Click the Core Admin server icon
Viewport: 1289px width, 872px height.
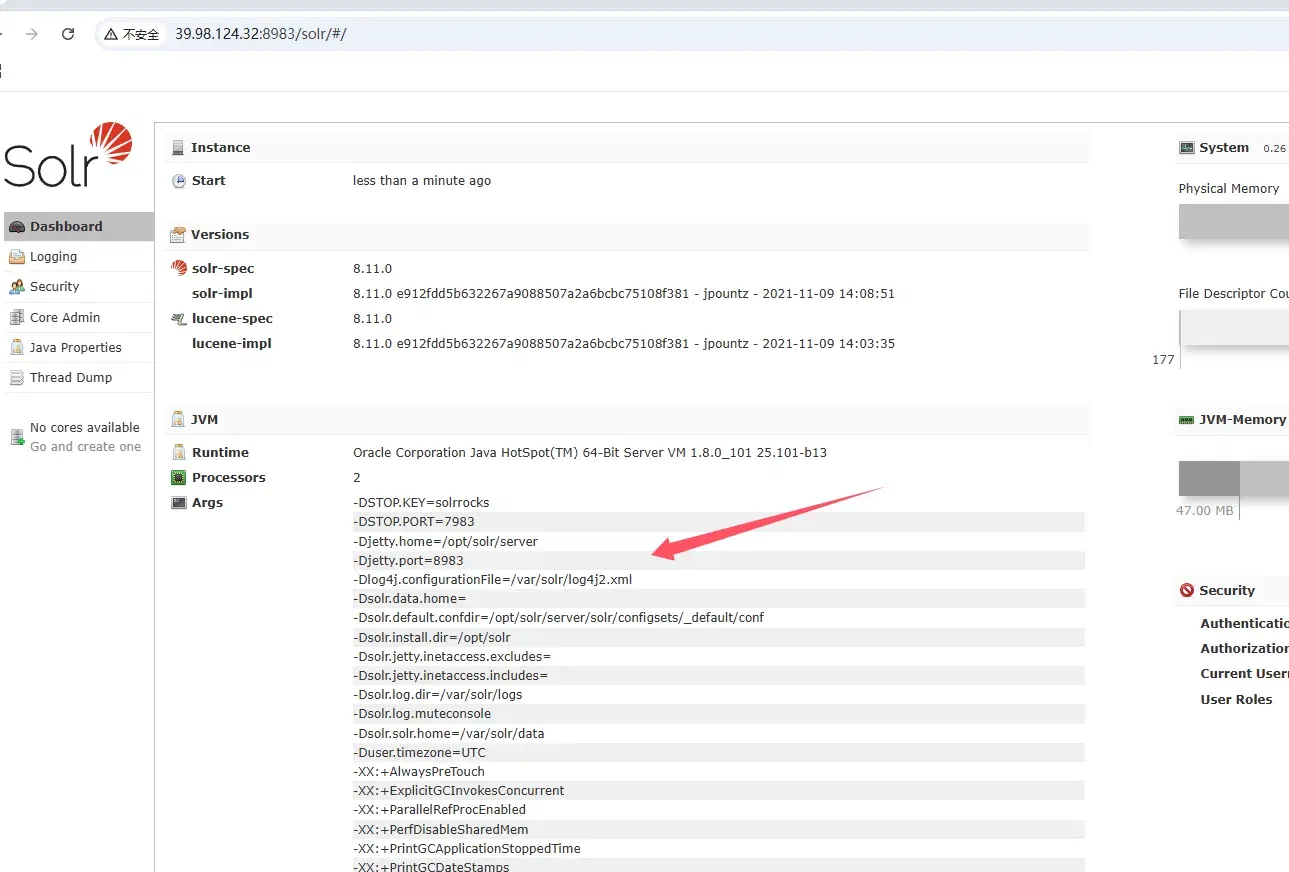[17, 317]
